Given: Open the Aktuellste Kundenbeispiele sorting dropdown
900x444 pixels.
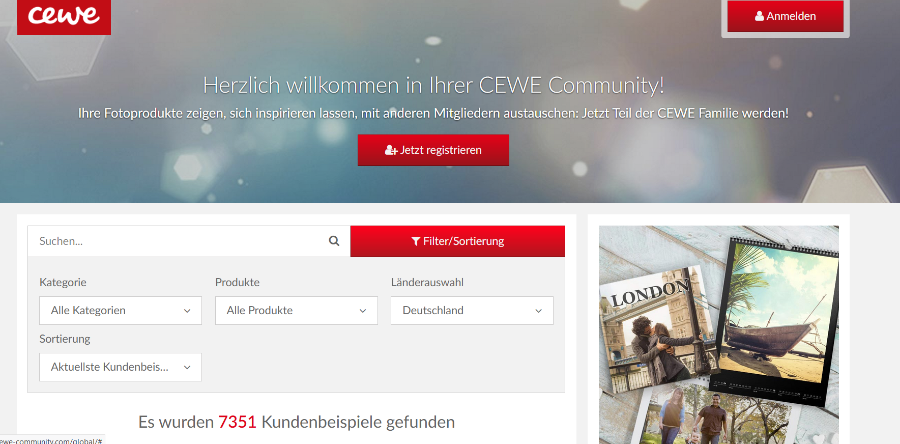Looking at the screenshot, I should pos(121,367).
